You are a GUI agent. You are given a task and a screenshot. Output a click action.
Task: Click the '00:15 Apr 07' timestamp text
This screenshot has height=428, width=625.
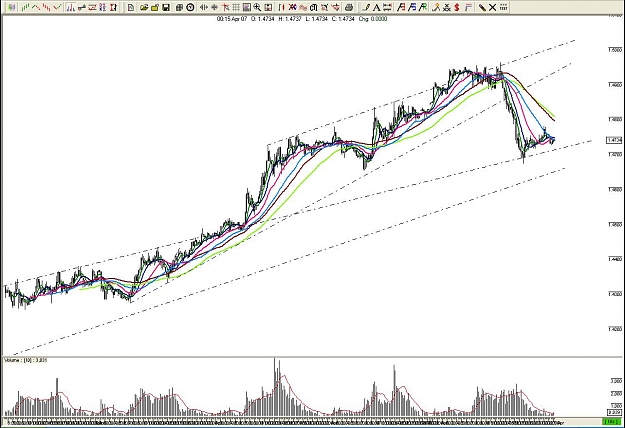pos(232,19)
